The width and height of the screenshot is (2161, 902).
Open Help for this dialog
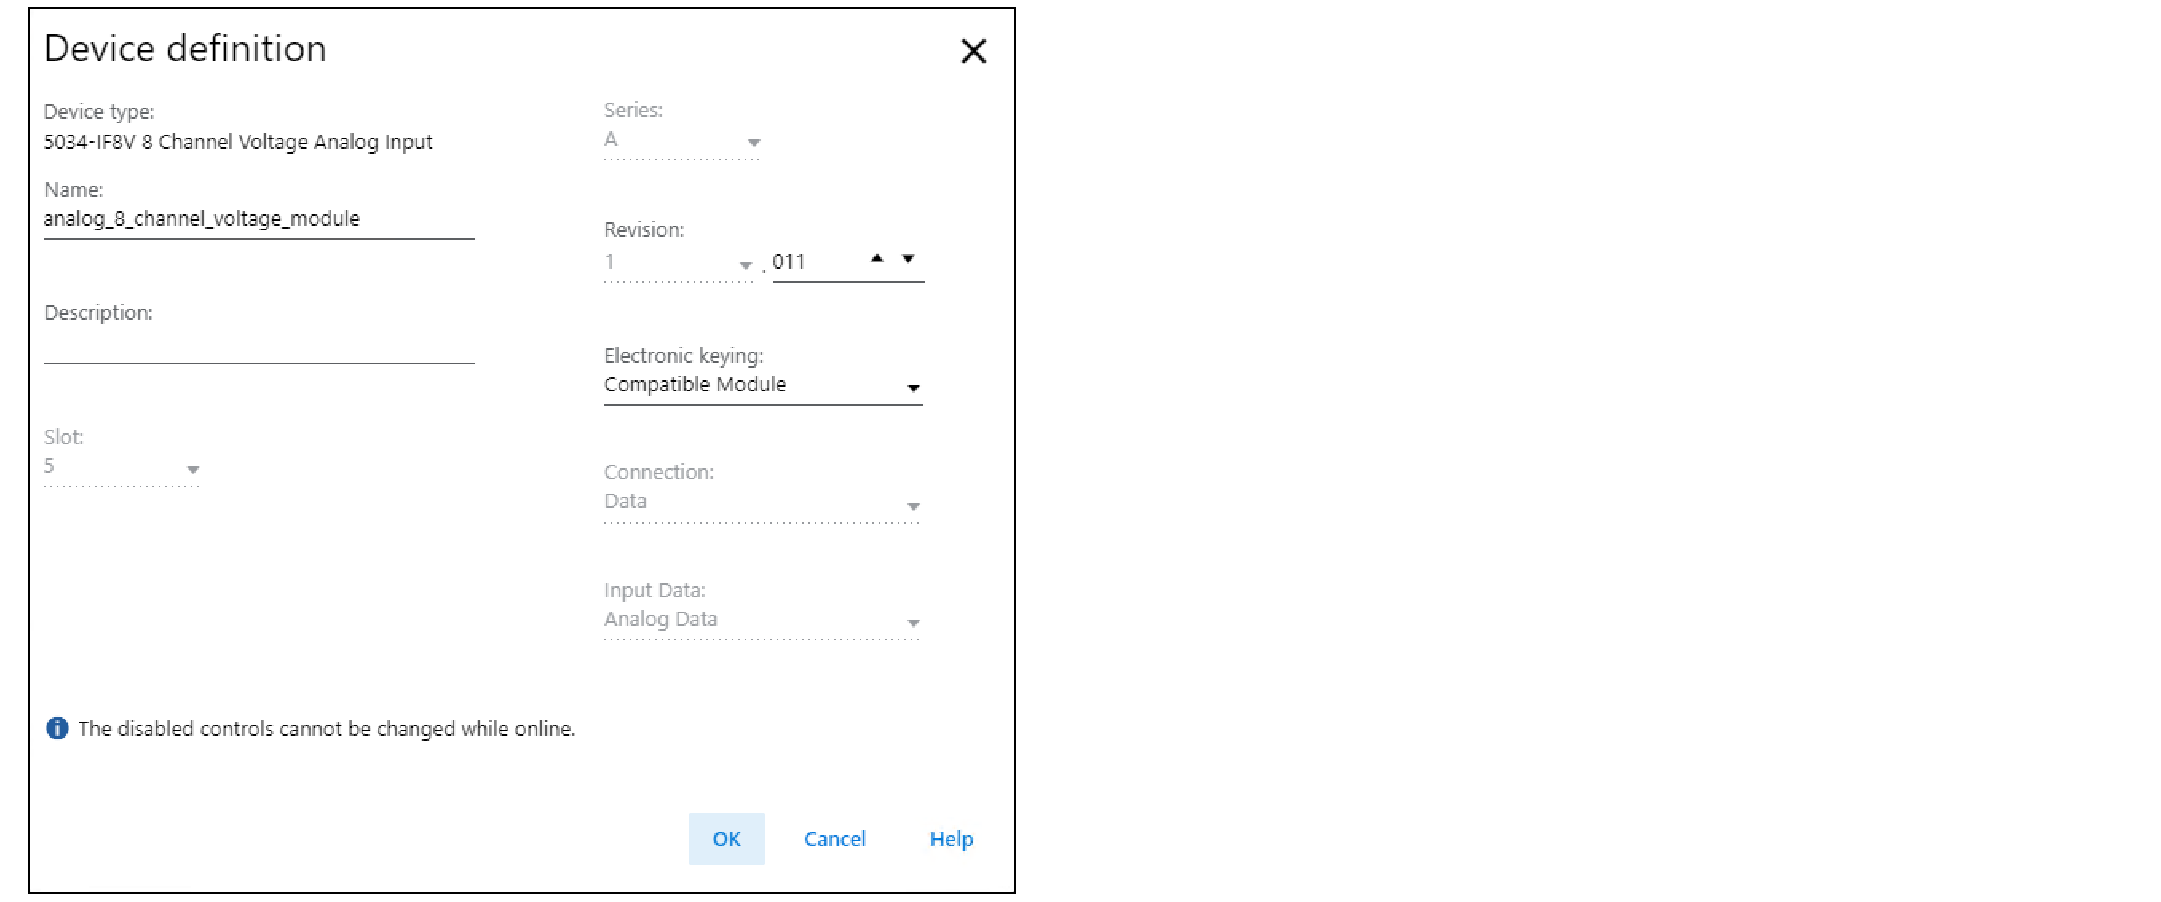951,839
